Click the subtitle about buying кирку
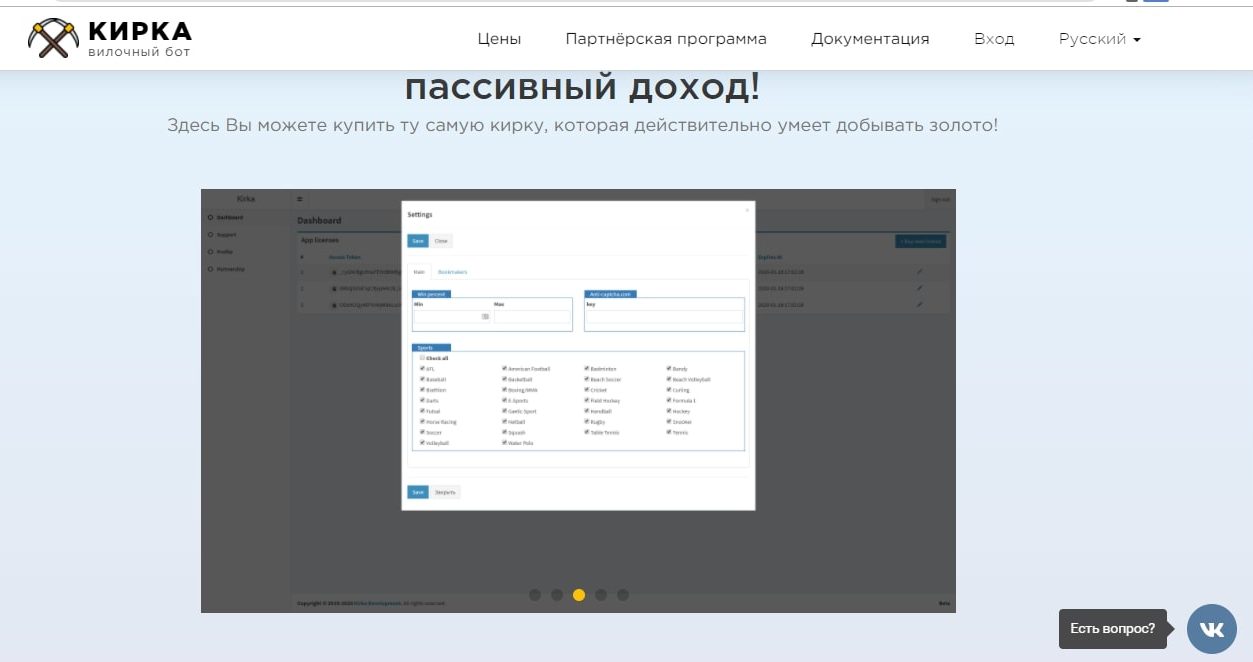Viewport: 1253px width, 662px height. coord(582,126)
